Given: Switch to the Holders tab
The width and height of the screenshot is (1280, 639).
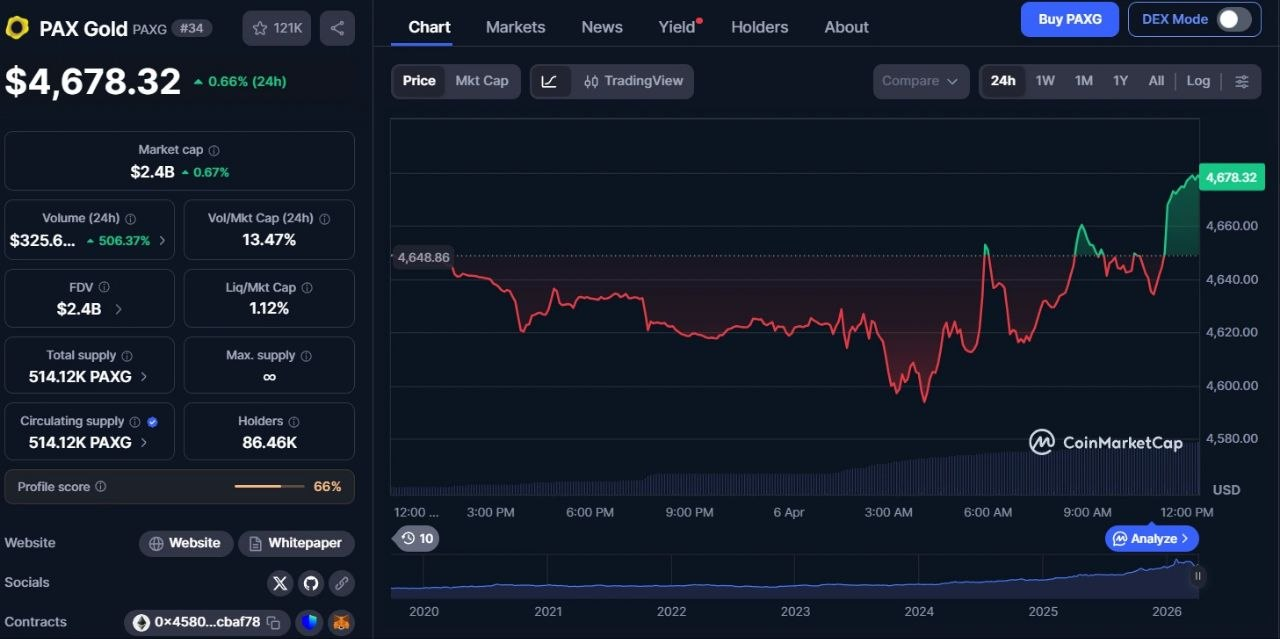Looking at the screenshot, I should pos(759,27).
